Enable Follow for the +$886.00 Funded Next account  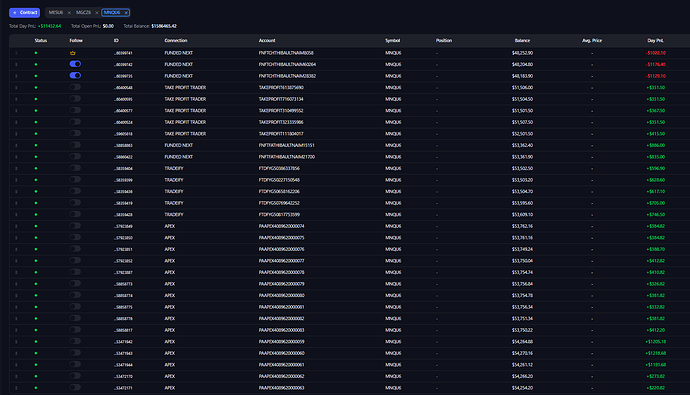pos(75,145)
